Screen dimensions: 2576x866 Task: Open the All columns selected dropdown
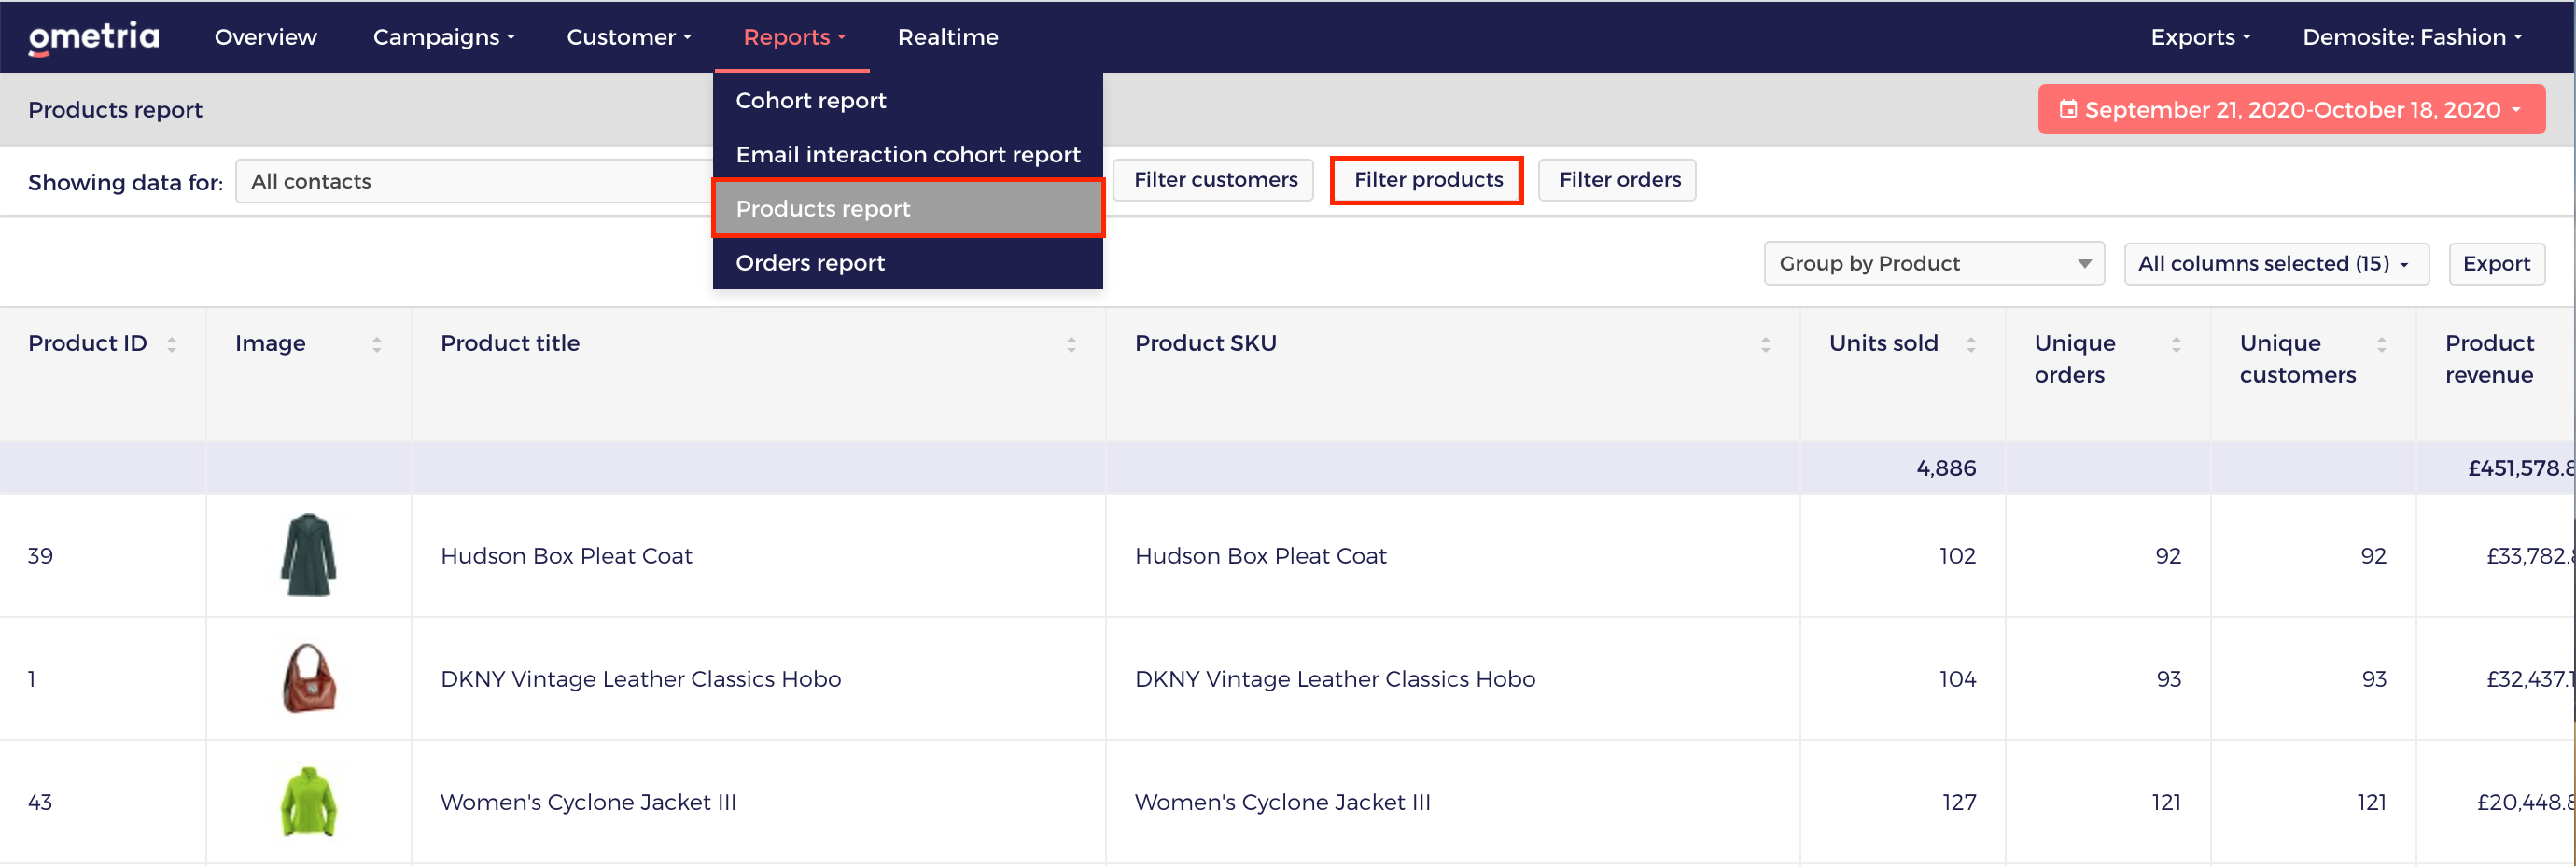point(2276,263)
